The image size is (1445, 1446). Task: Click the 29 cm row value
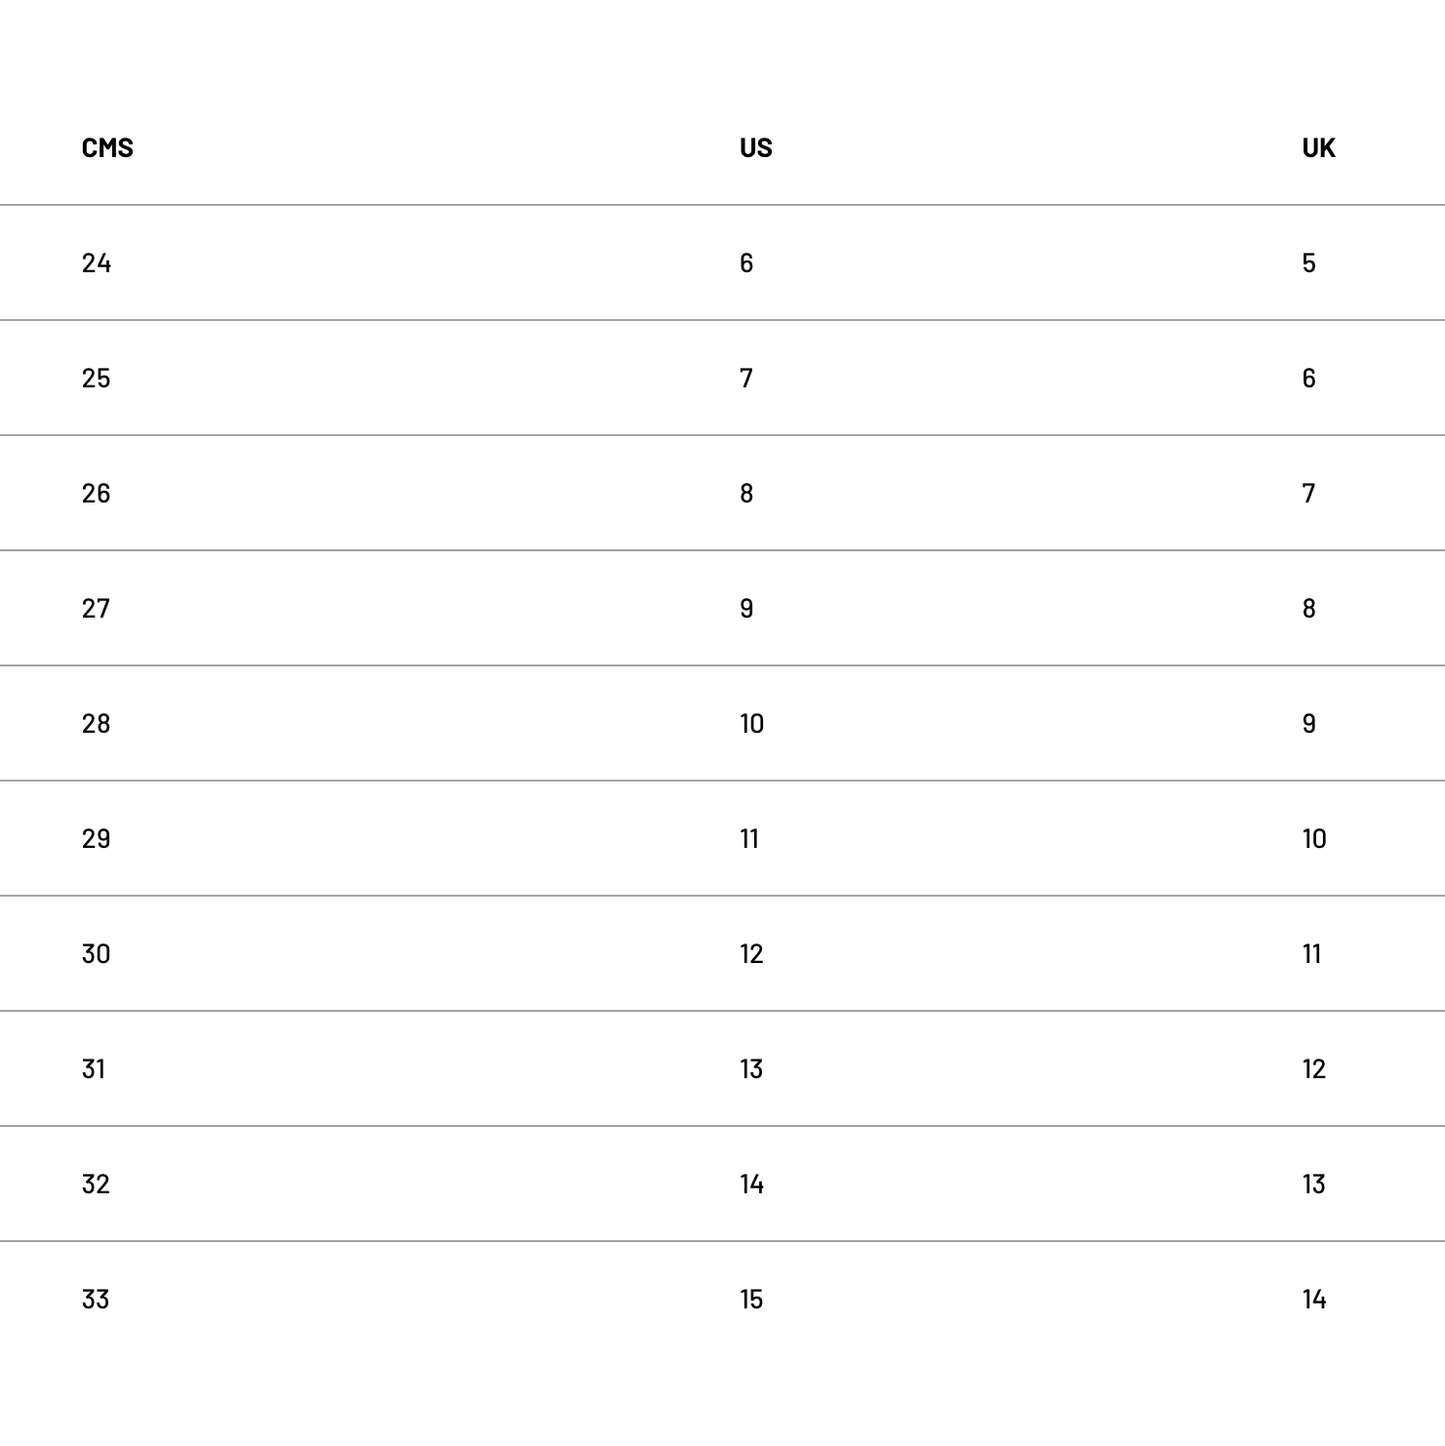[96, 838]
